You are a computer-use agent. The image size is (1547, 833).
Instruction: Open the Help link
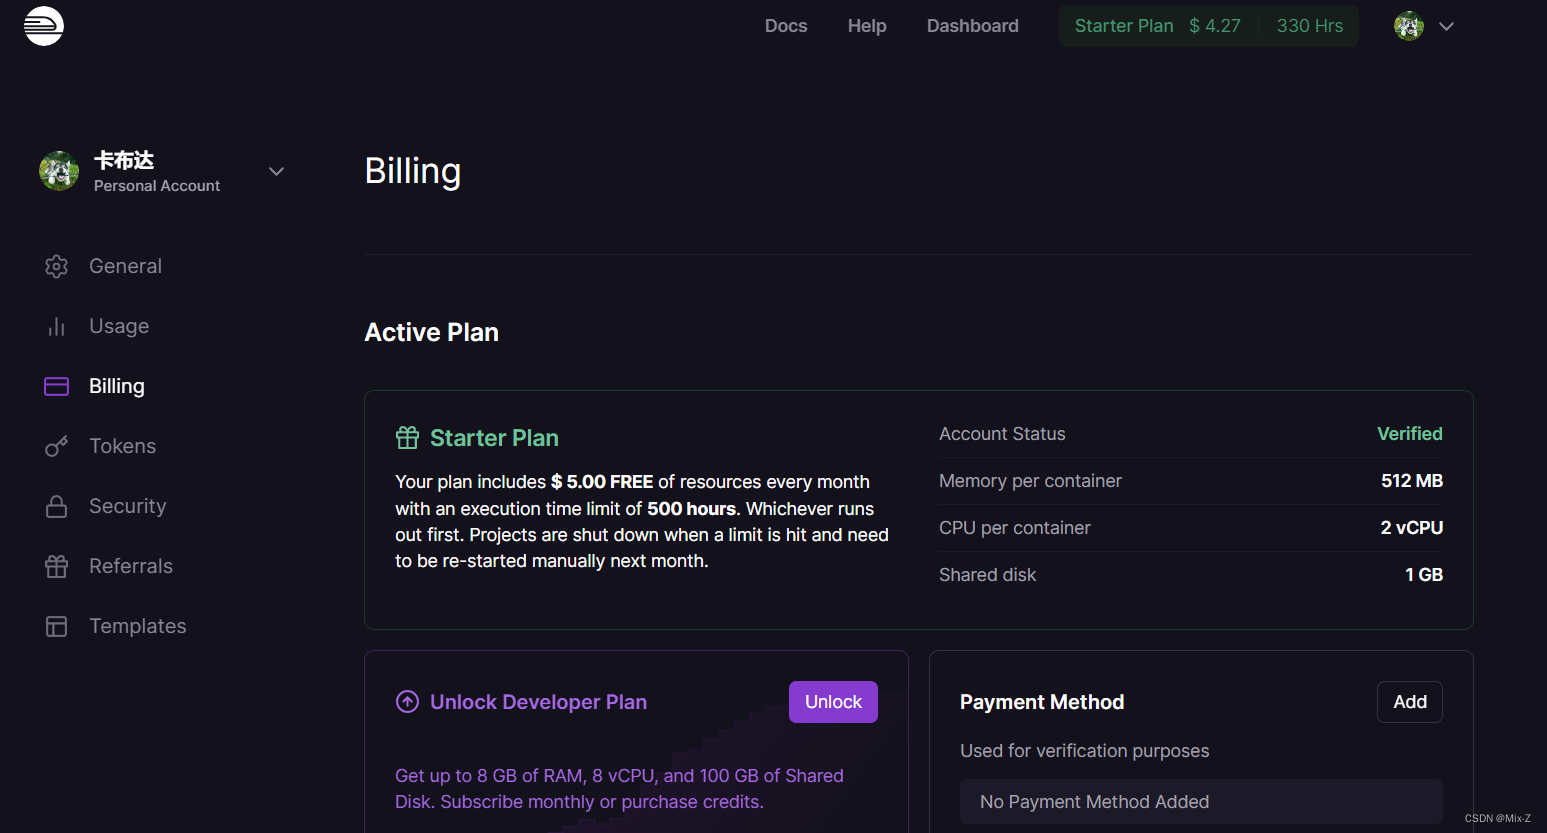coord(867,26)
